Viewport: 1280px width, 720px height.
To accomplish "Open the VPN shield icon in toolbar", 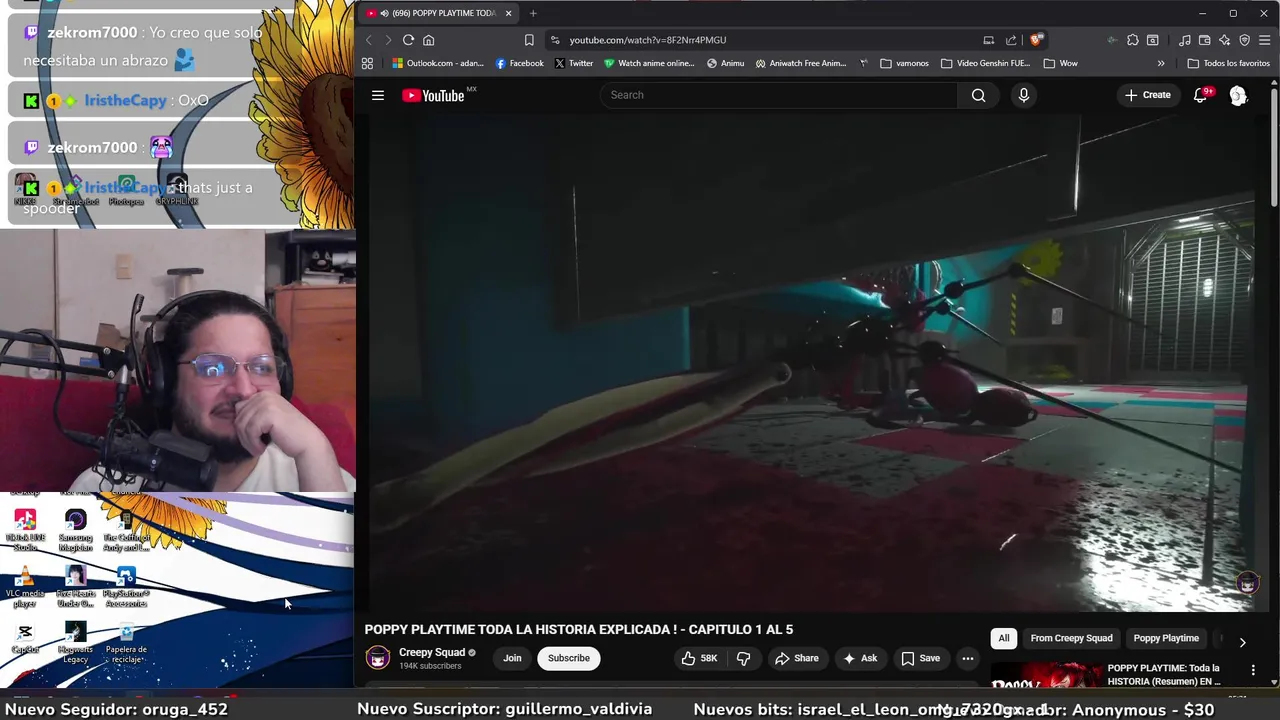I will pos(1245,40).
